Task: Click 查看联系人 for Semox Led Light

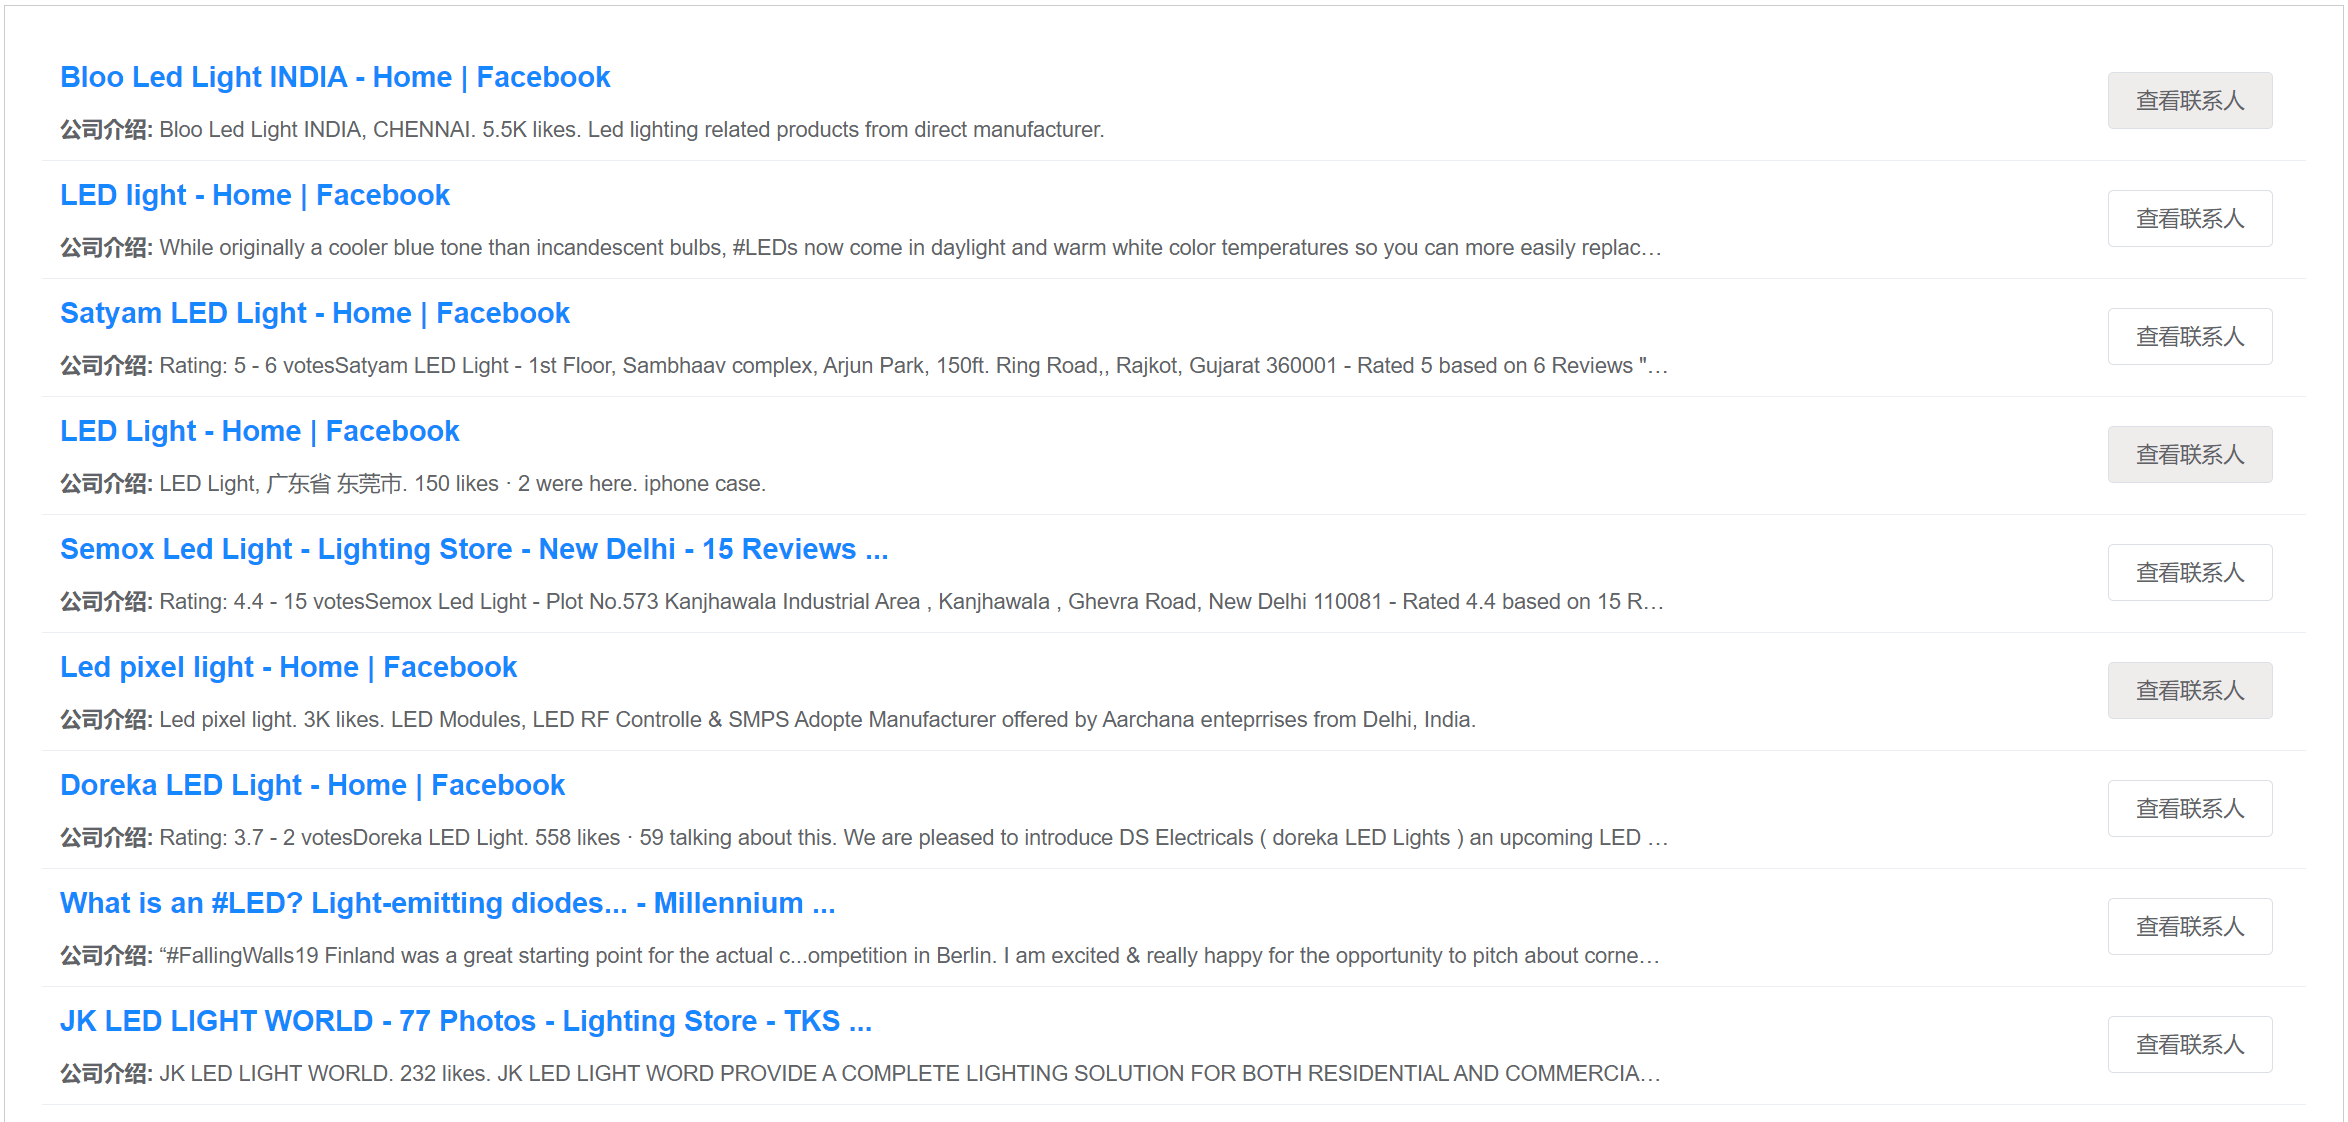Action: pyautogui.click(x=2190, y=572)
